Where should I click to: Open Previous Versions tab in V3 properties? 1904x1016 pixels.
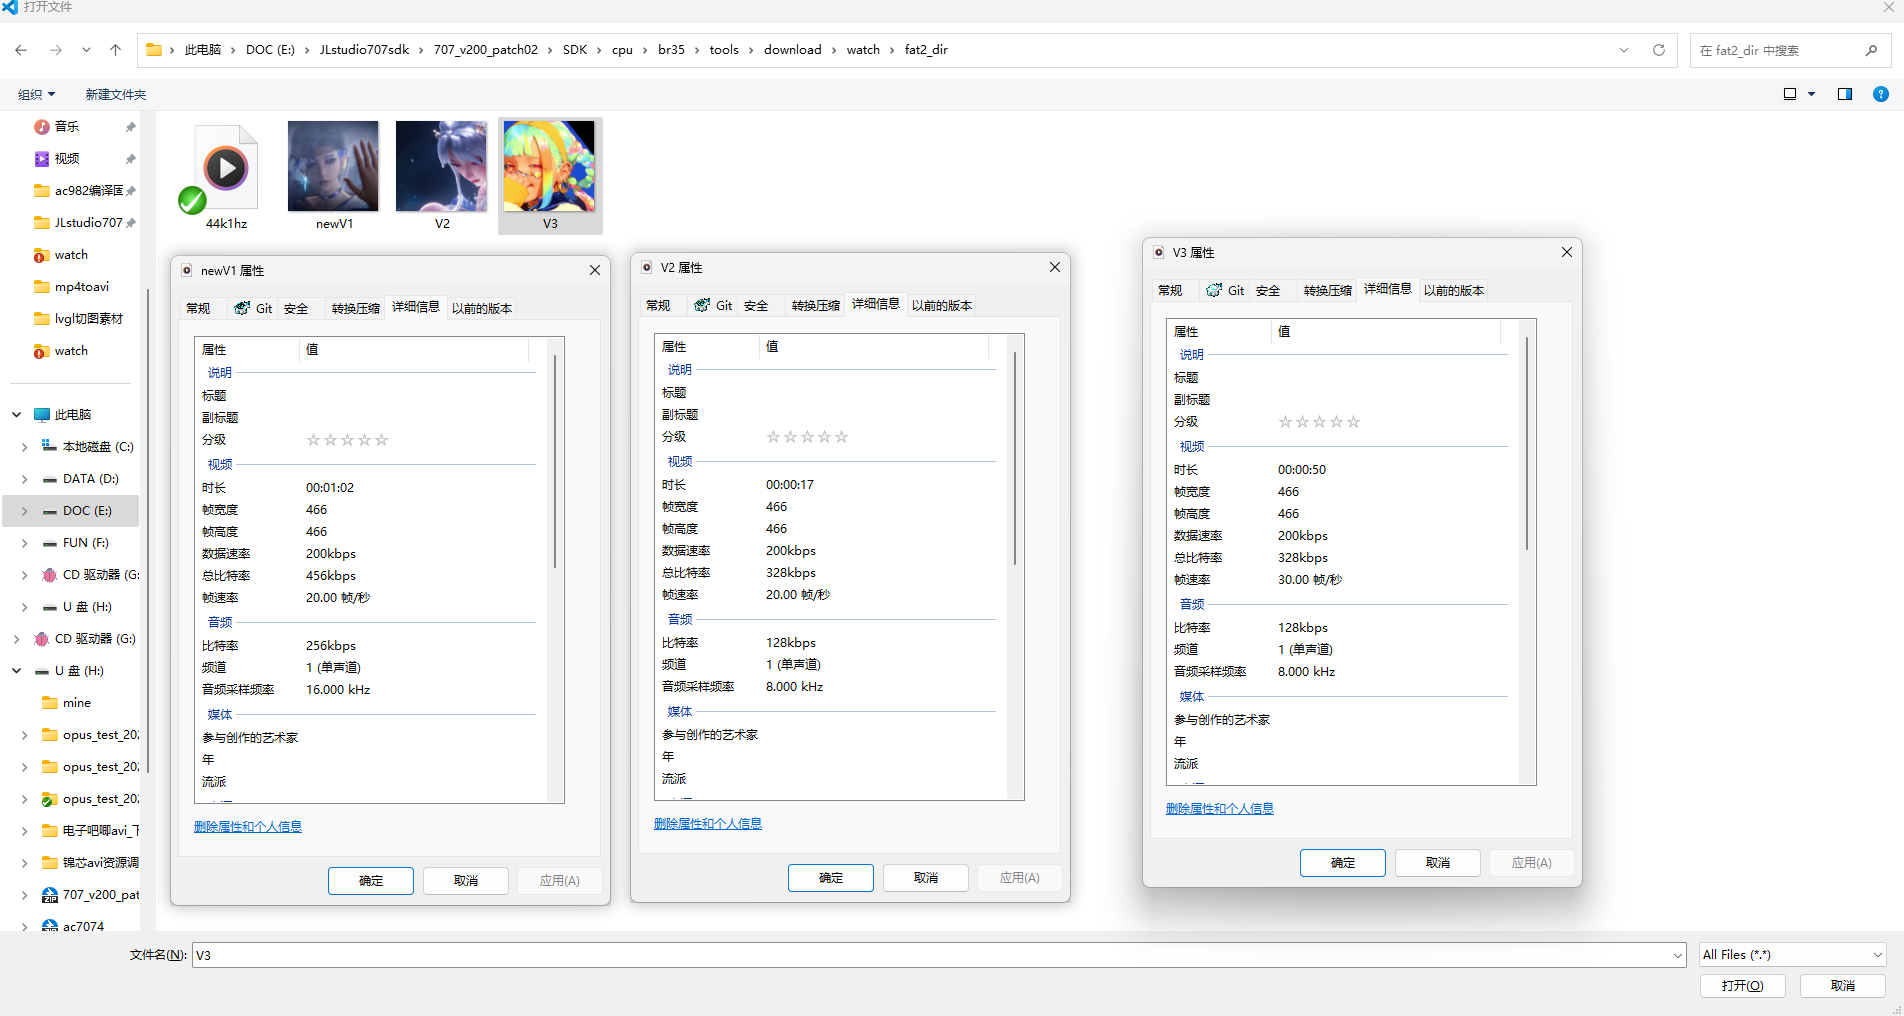click(x=1454, y=290)
